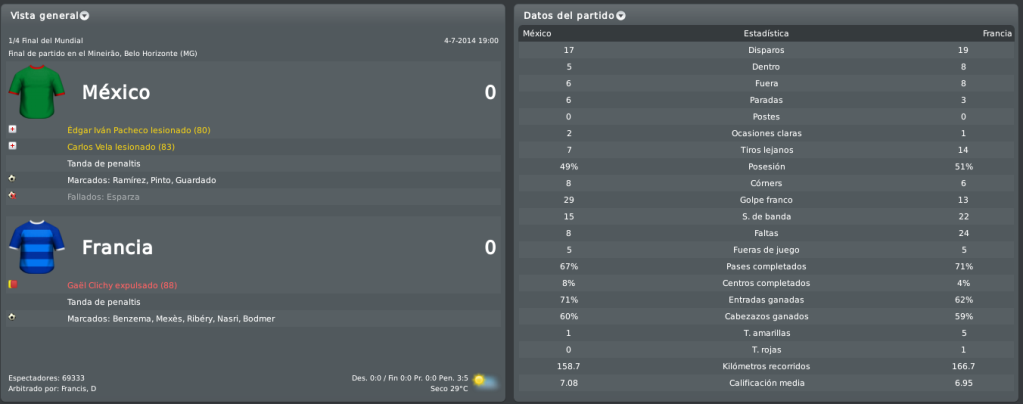The width and height of the screenshot is (1023, 404).
Task: Open the Vista general panel title
Action: point(44,15)
